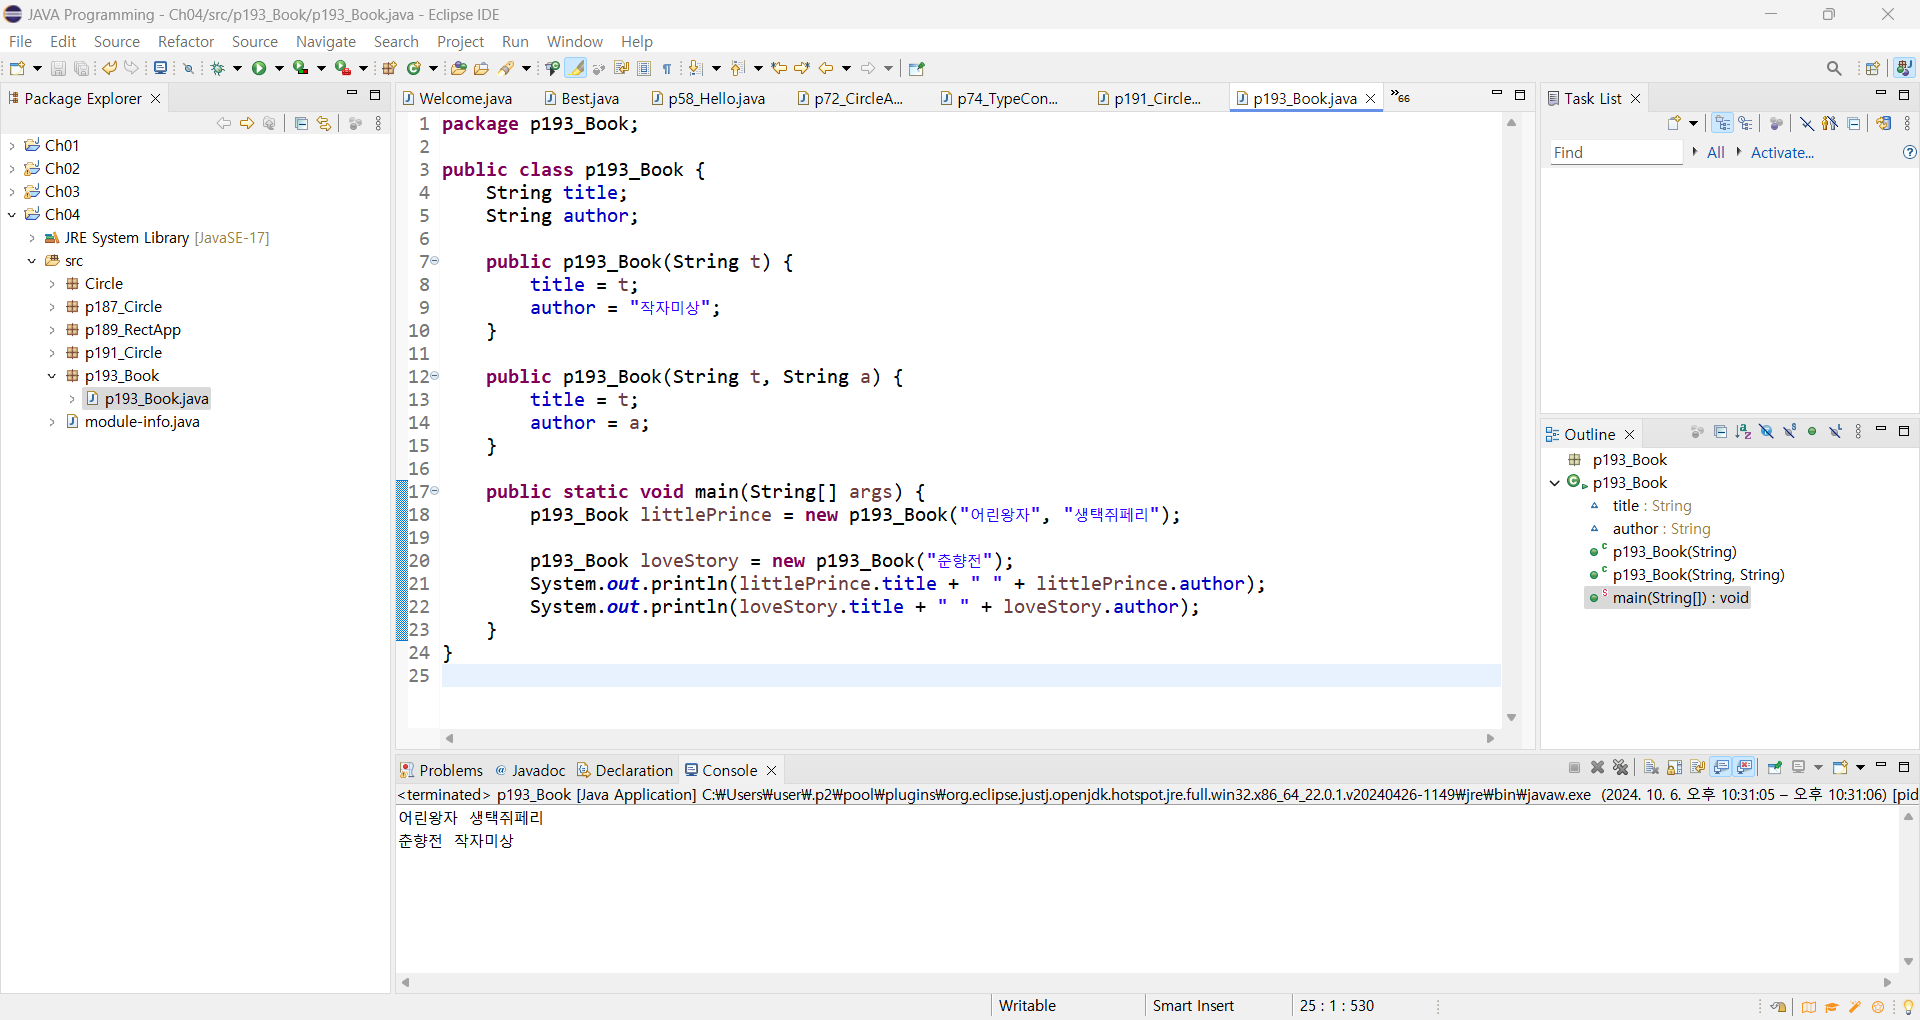This screenshot has width=1920, height=1020.
Task: Click the Save toolbar icon
Action: tap(58, 68)
